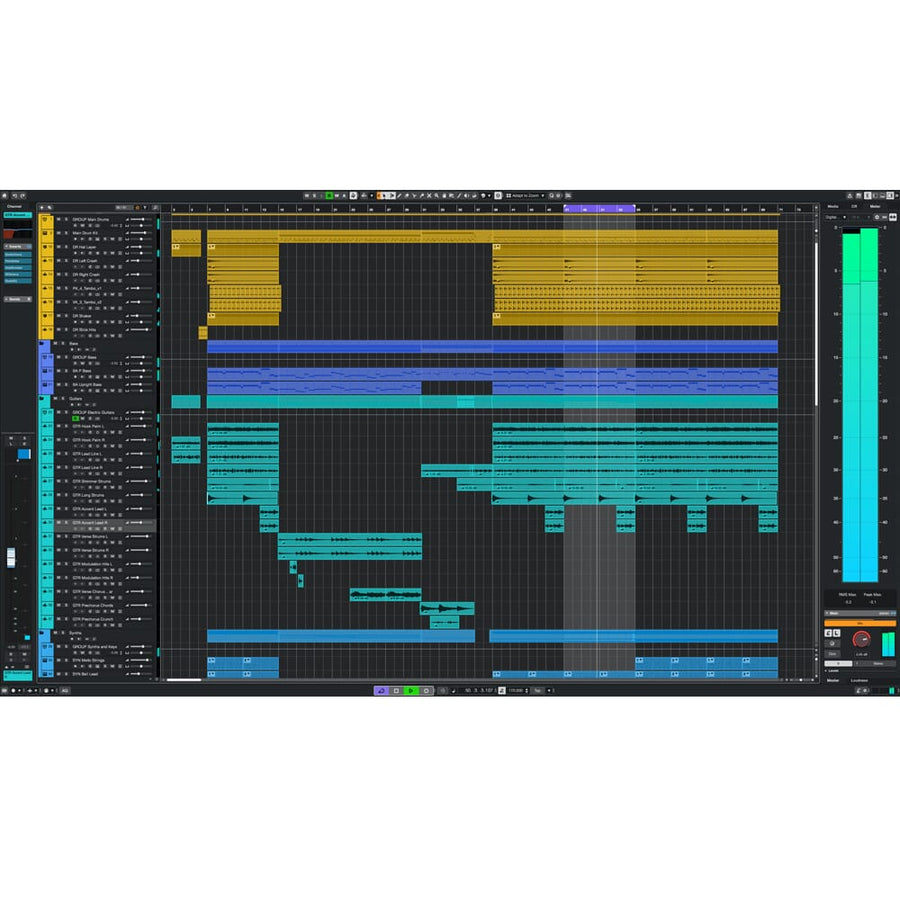Solo the GROUP Main Drums track
900x900 pixels.
click(65, 220)
